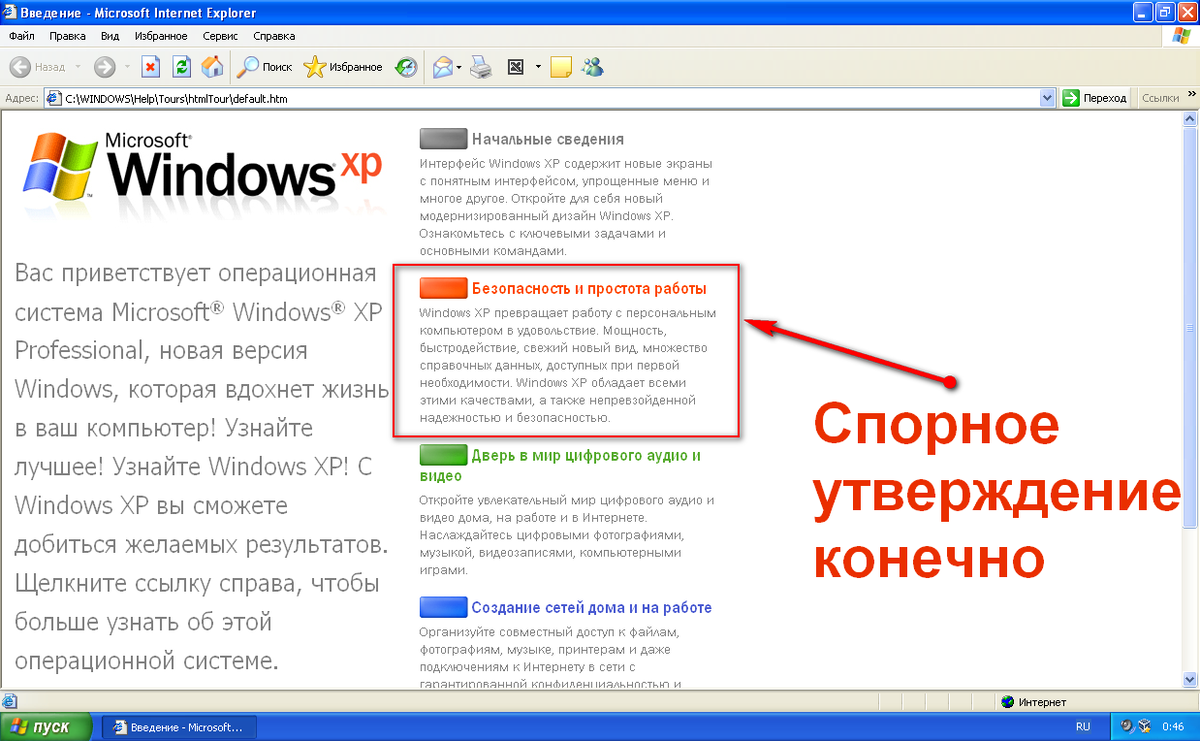Viewport: 1200px width, 741px height.
Task: Click the orange Безопасность button icon
Action: point(444,288)
